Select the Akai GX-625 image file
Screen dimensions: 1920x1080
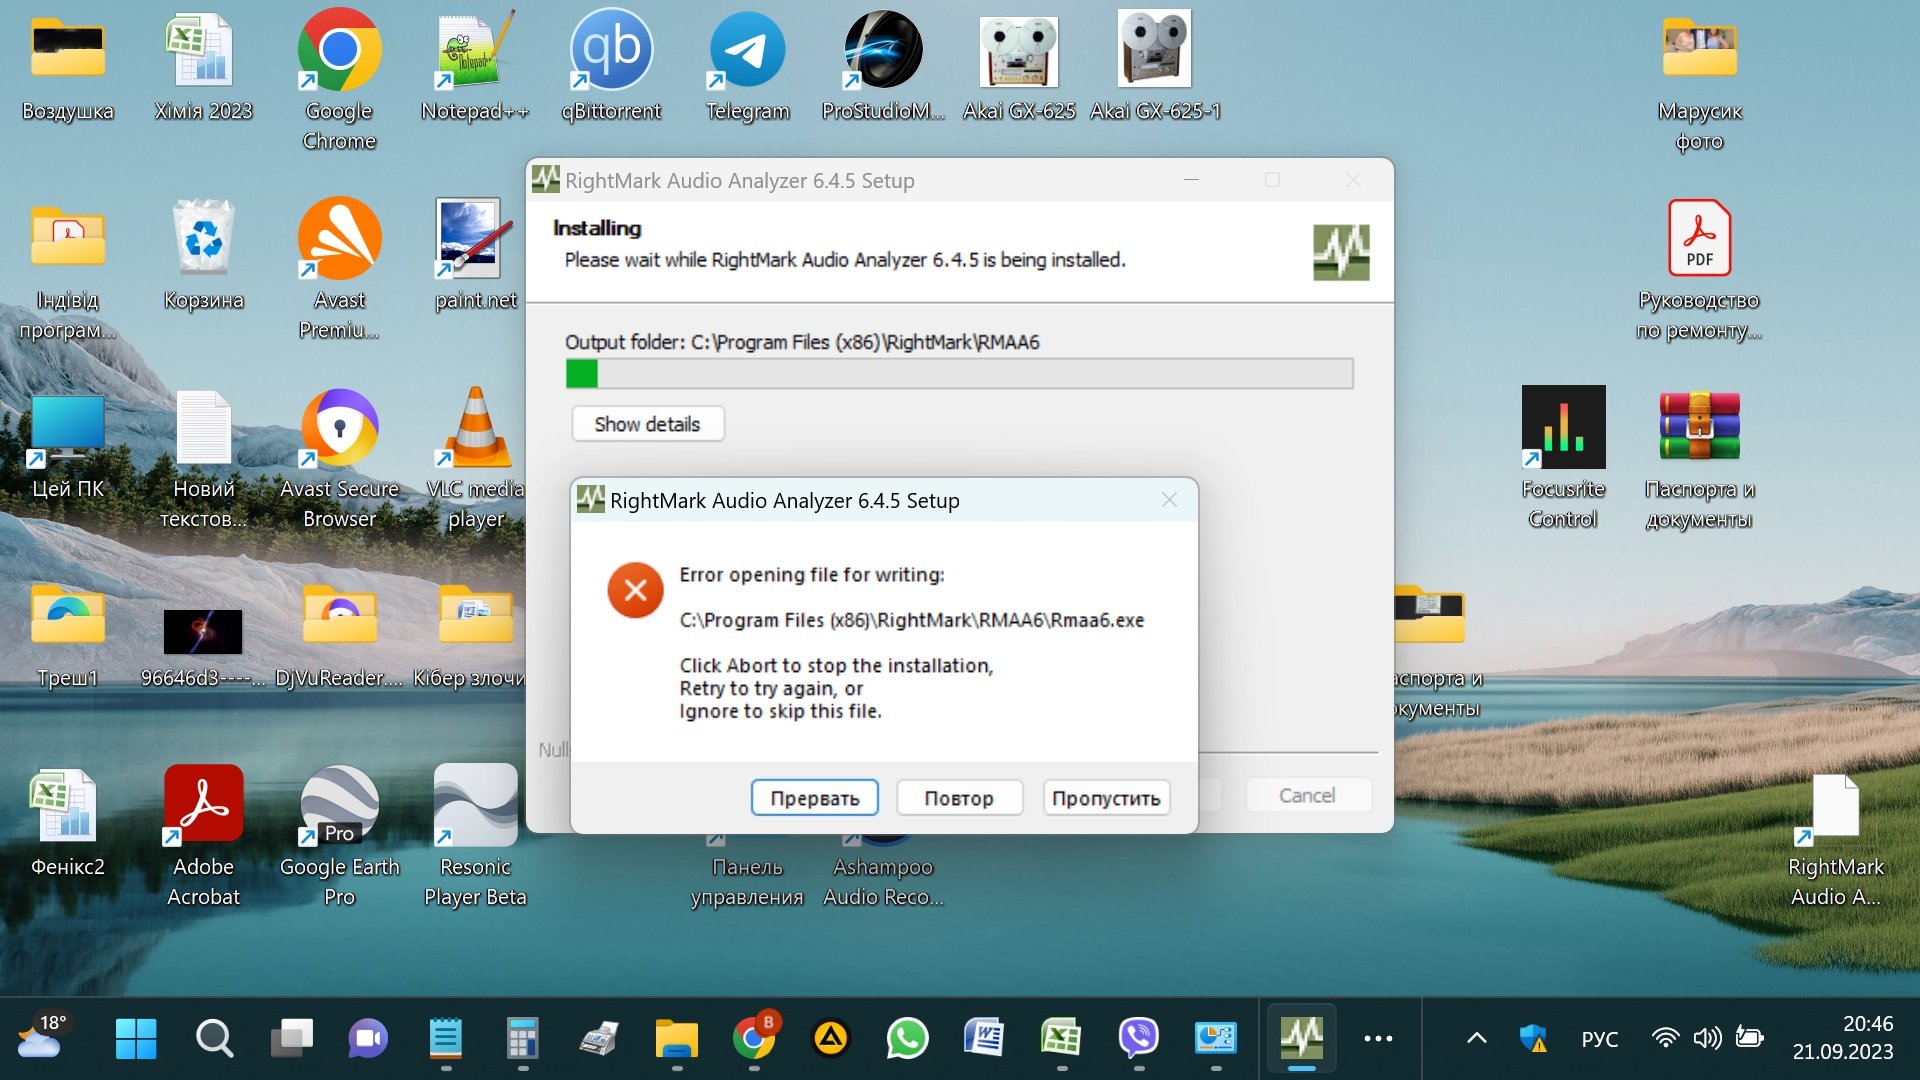pos(1018,52)
